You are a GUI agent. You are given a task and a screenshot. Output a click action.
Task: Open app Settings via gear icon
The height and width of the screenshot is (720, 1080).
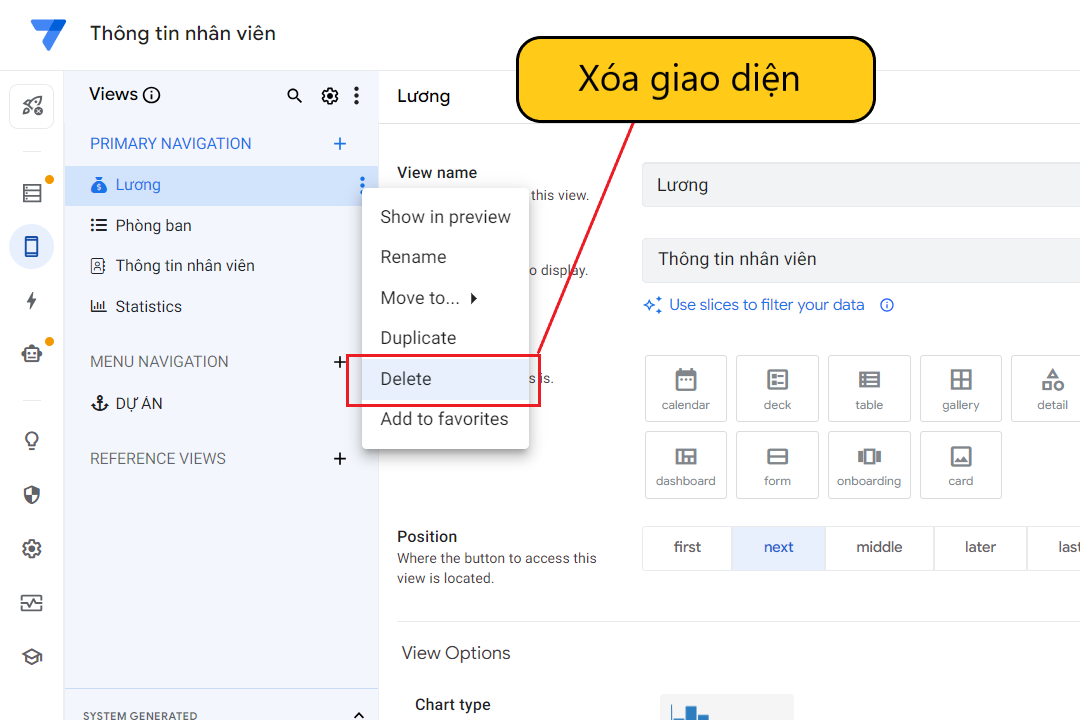click(x=31, y=548)
